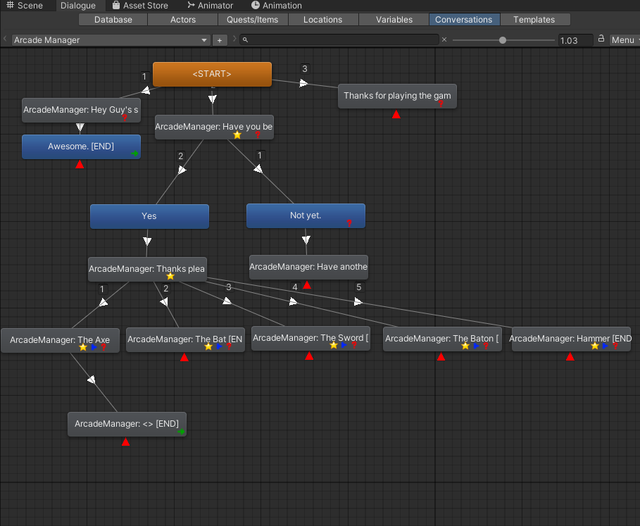Select the blue 'Yes' response node
Screen dimensions: 640x526
pos(149,216)
